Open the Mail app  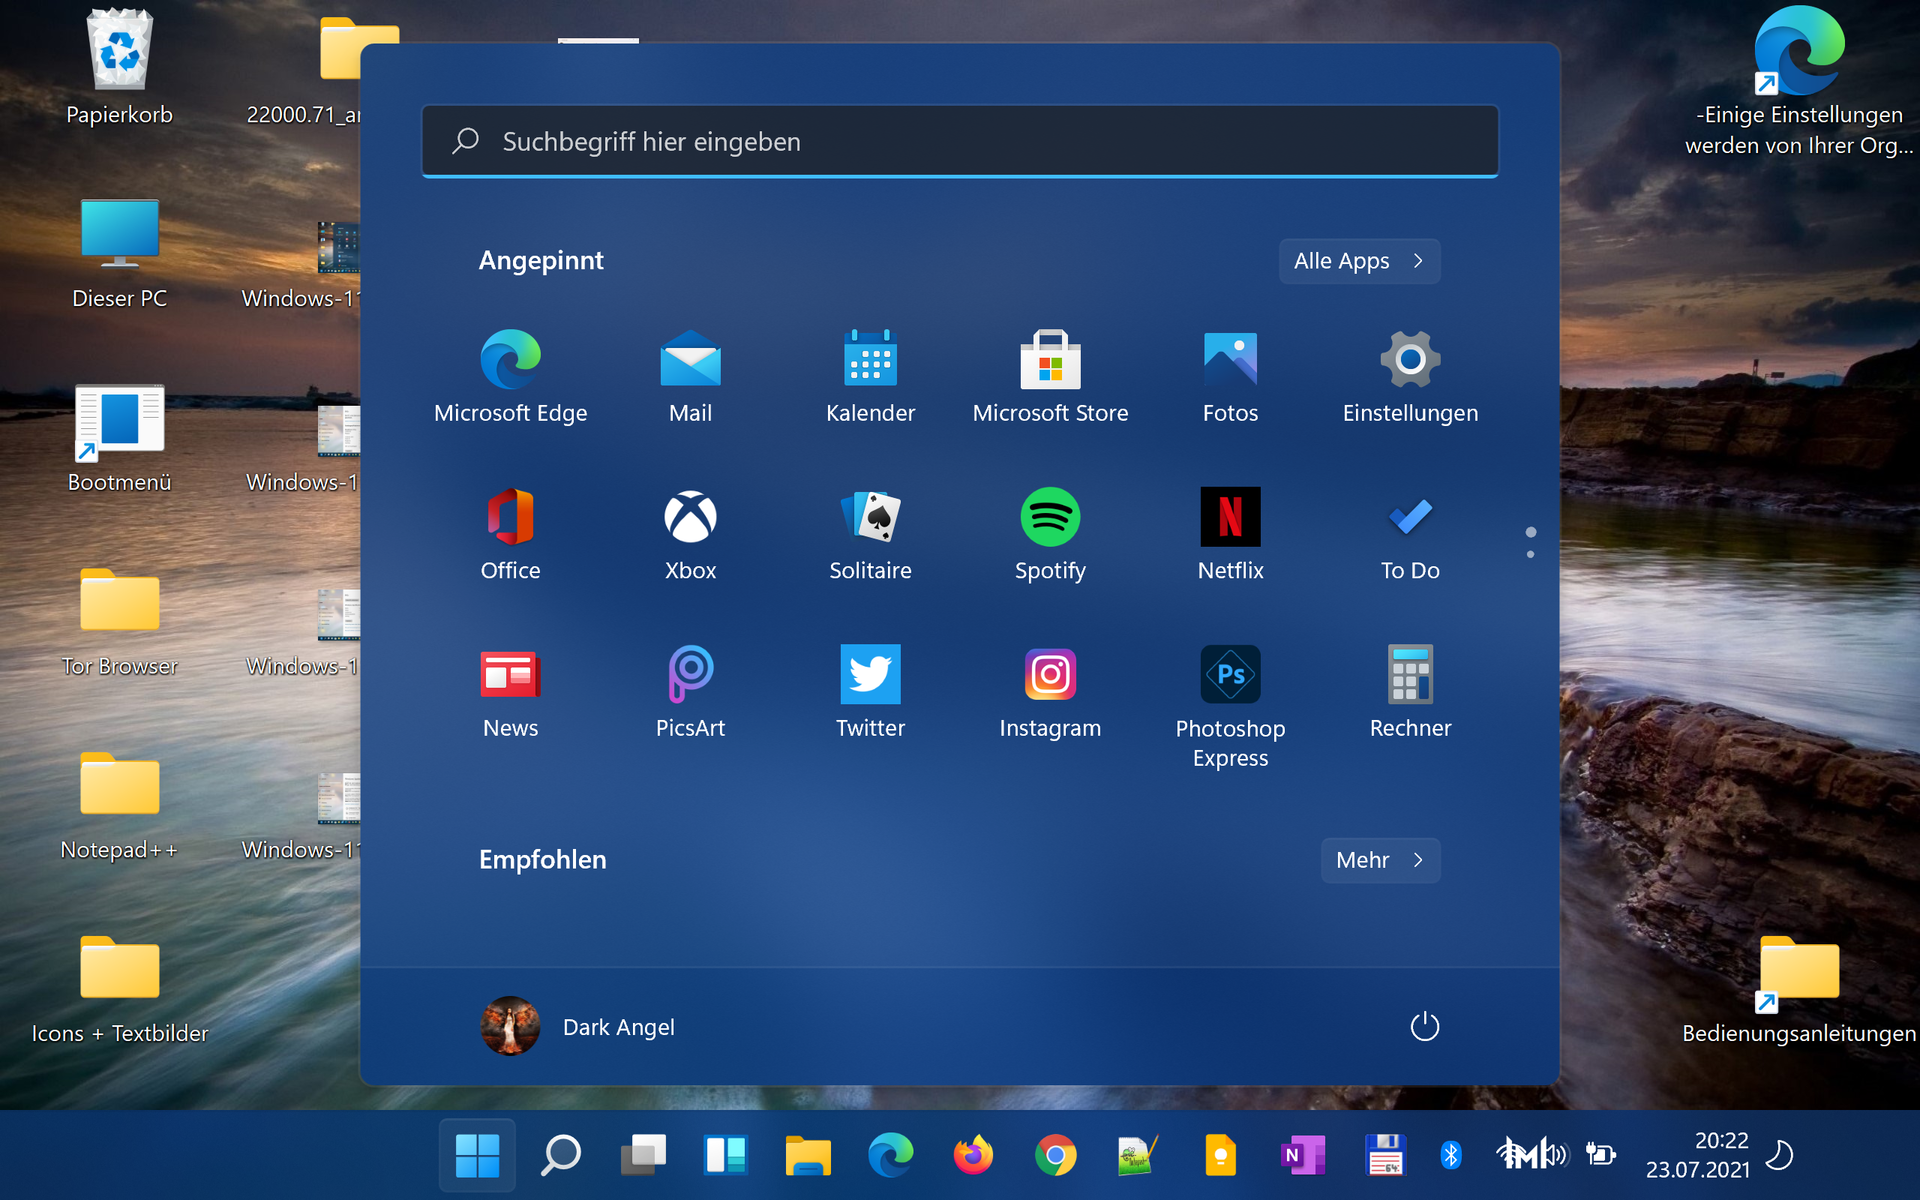pos(690,377)
